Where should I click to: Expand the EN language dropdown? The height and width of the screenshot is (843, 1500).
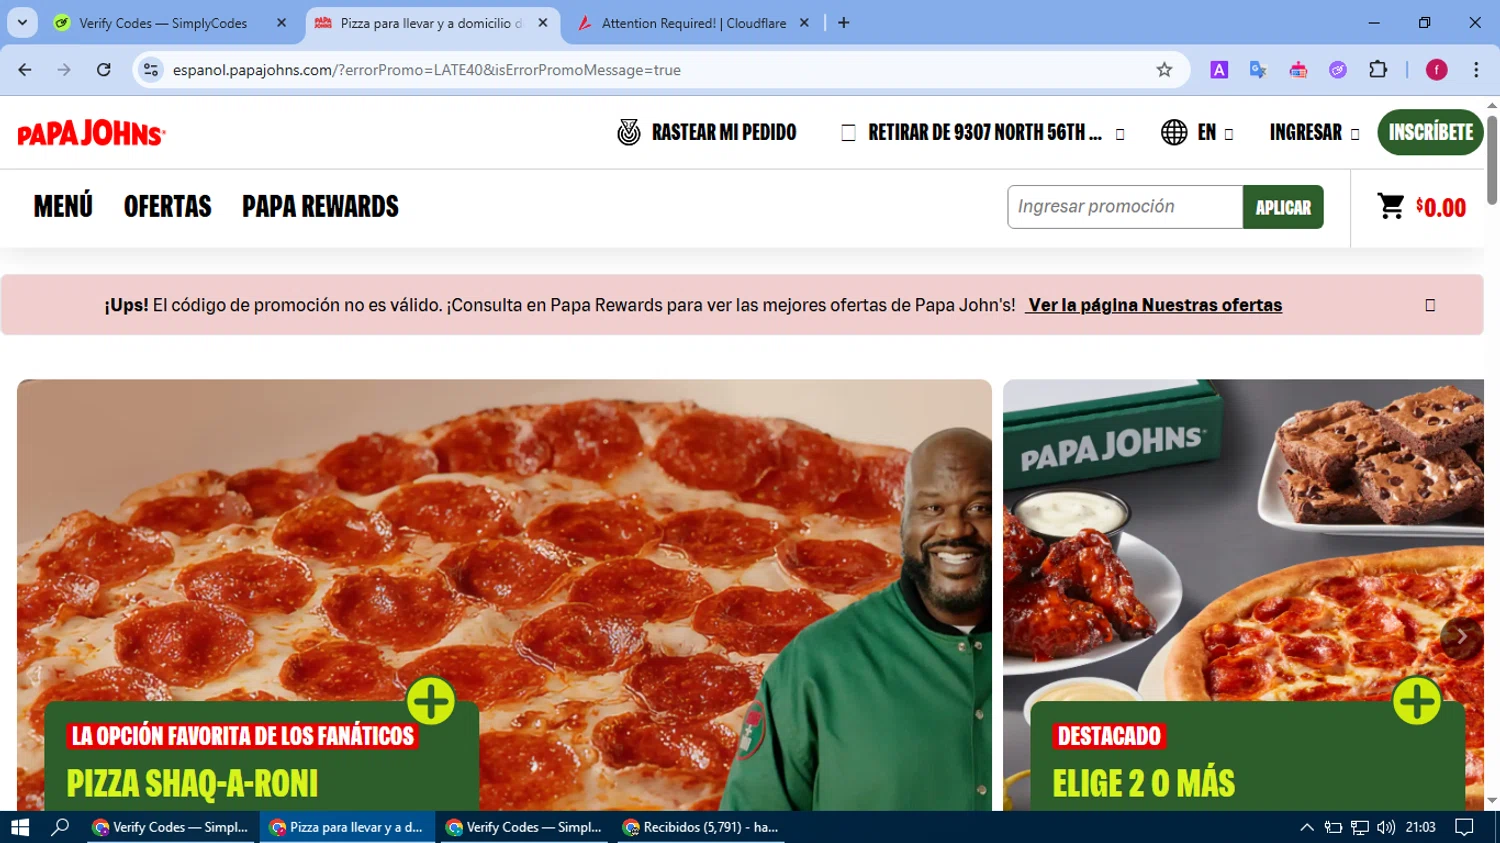pos(1229,134)
